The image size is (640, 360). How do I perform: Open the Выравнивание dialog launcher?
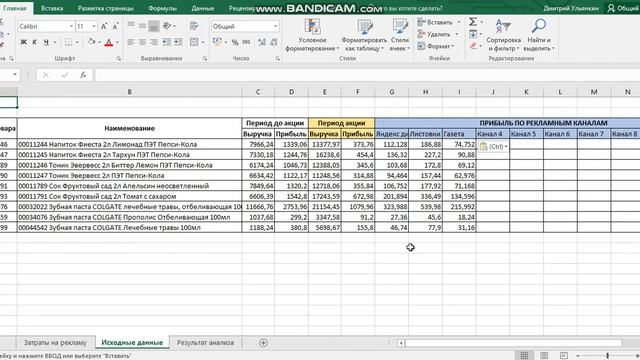tap(205, 59)
